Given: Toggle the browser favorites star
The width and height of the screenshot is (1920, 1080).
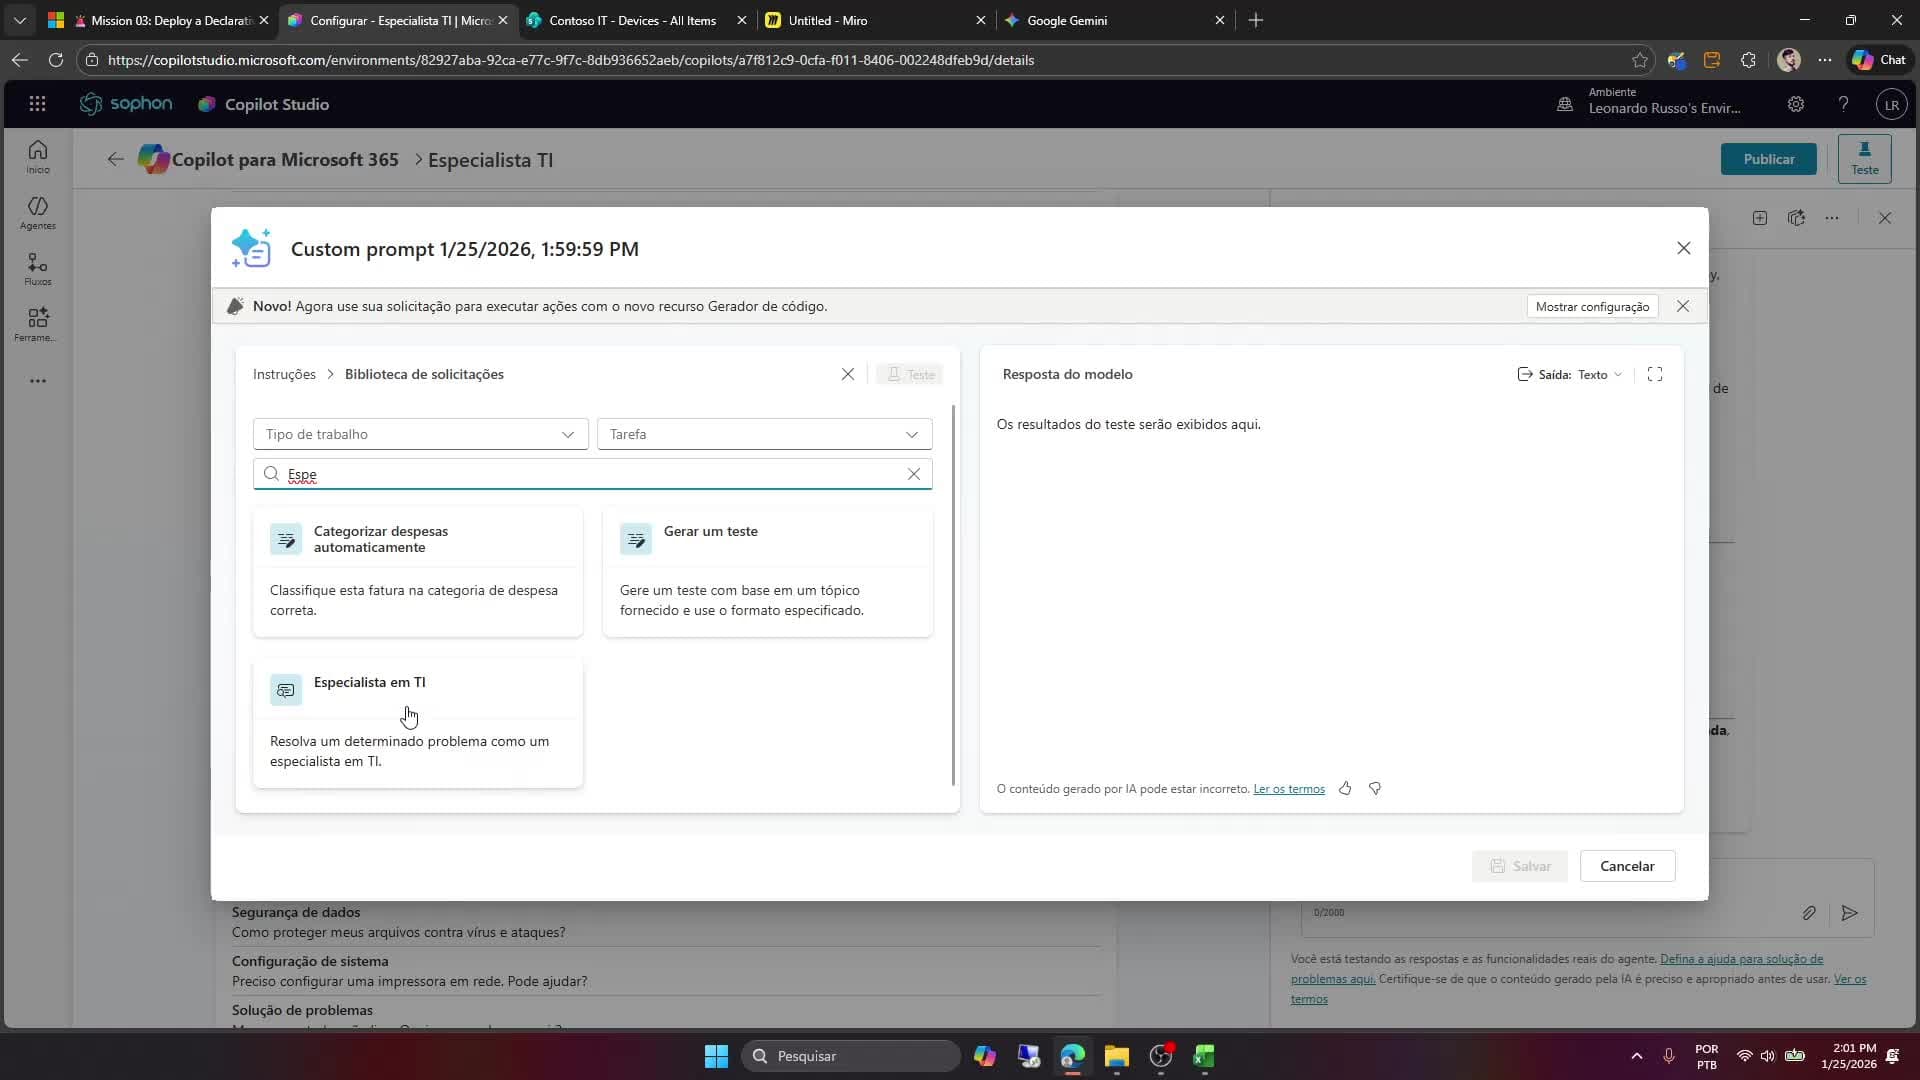Looking at the screenshot, I should tap(1640, 60).
